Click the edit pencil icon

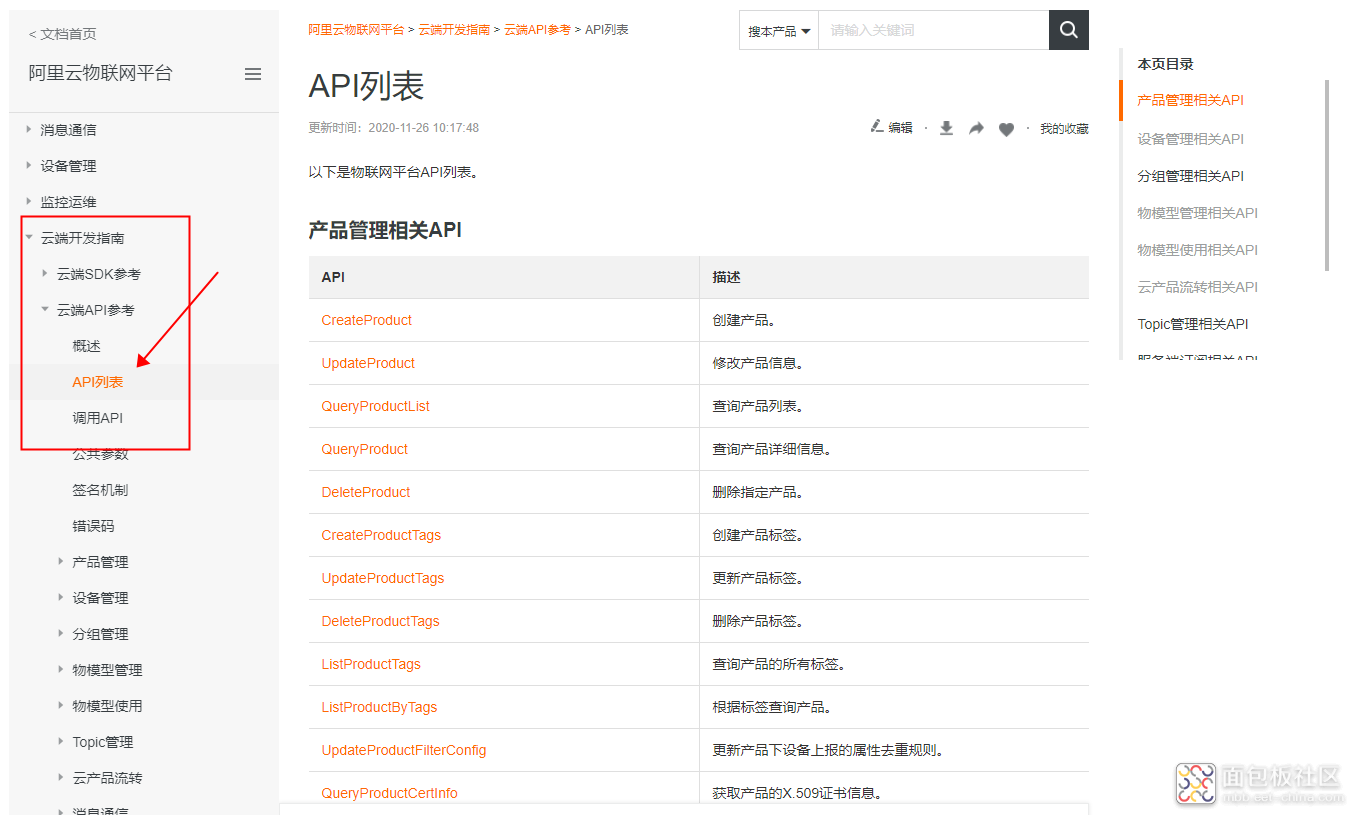pos(877,127)
